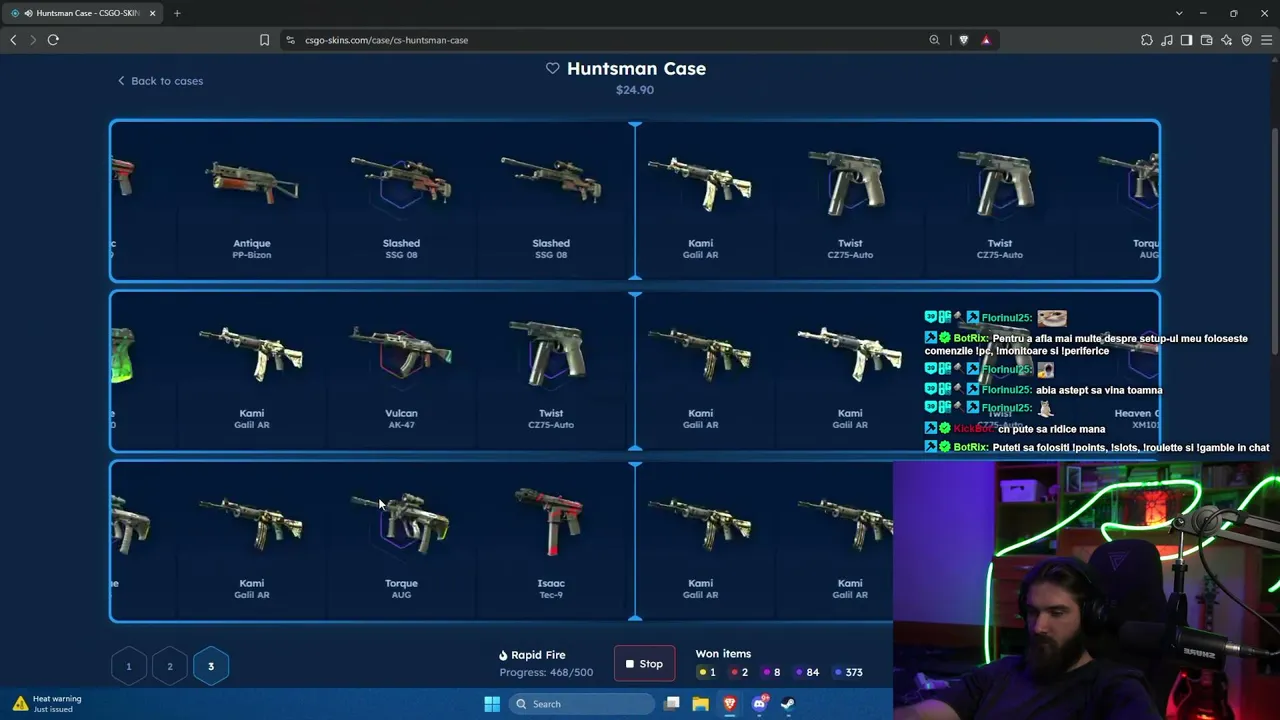
Task: Click the browser back arrow
Action: (13, 40)
